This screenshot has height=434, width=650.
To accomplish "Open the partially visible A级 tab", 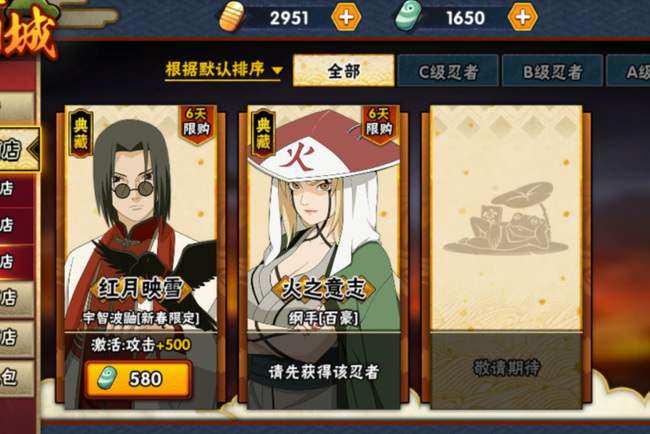I will (x=628, y=71).
